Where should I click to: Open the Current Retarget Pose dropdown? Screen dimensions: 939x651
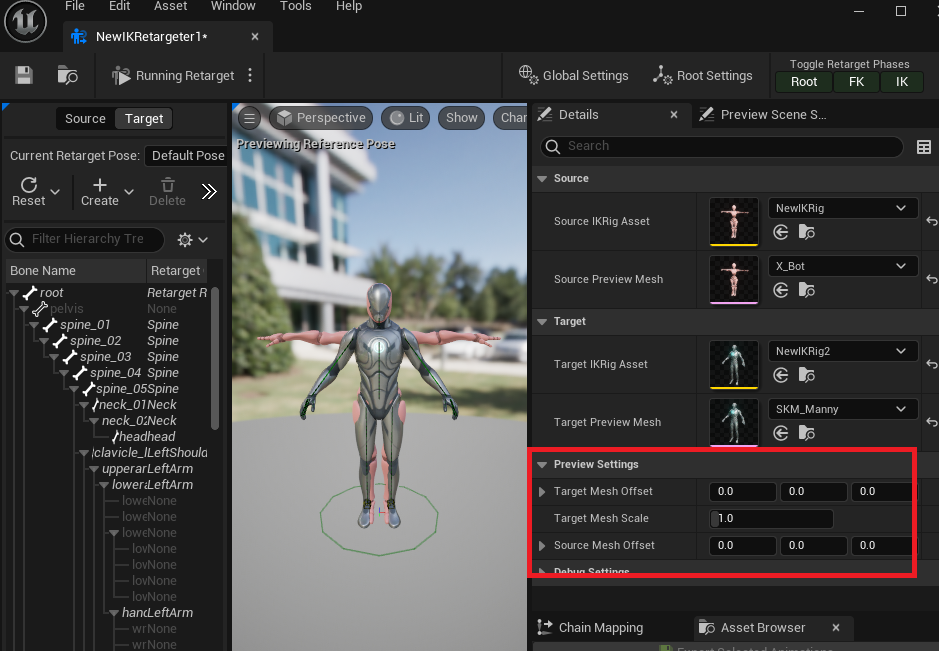[187, 156]
